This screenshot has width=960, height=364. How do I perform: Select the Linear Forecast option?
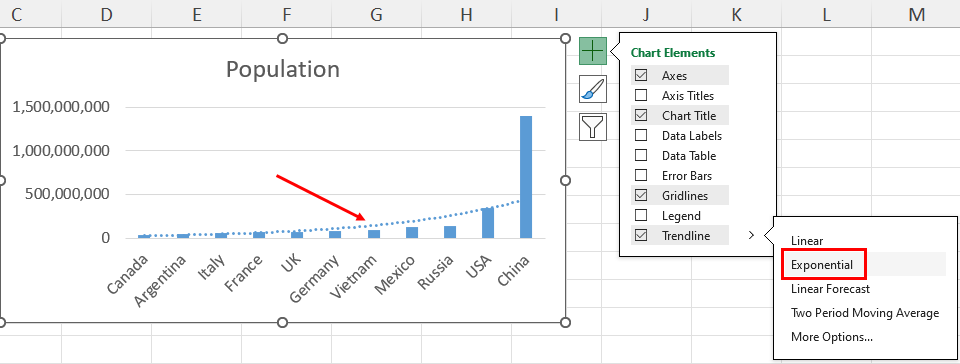pos(830,289)
